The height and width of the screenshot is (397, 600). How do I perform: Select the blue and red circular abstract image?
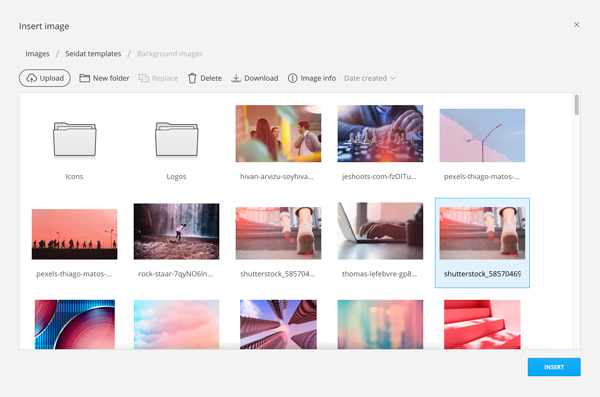tap(75, 324)
